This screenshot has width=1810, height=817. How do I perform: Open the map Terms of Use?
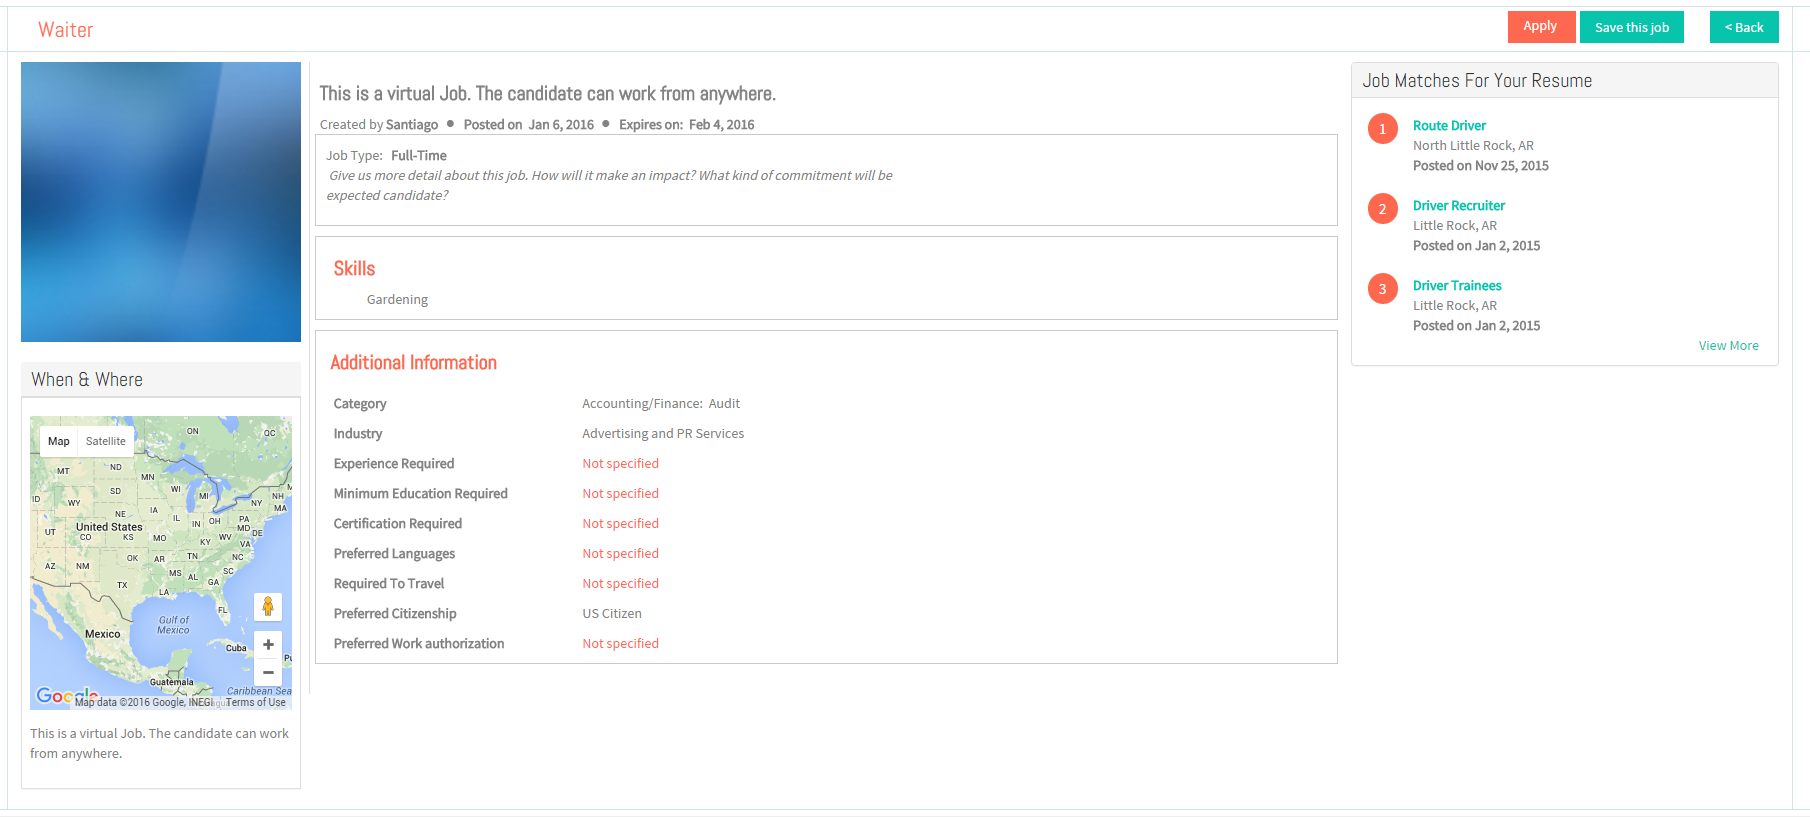[256, 703]
